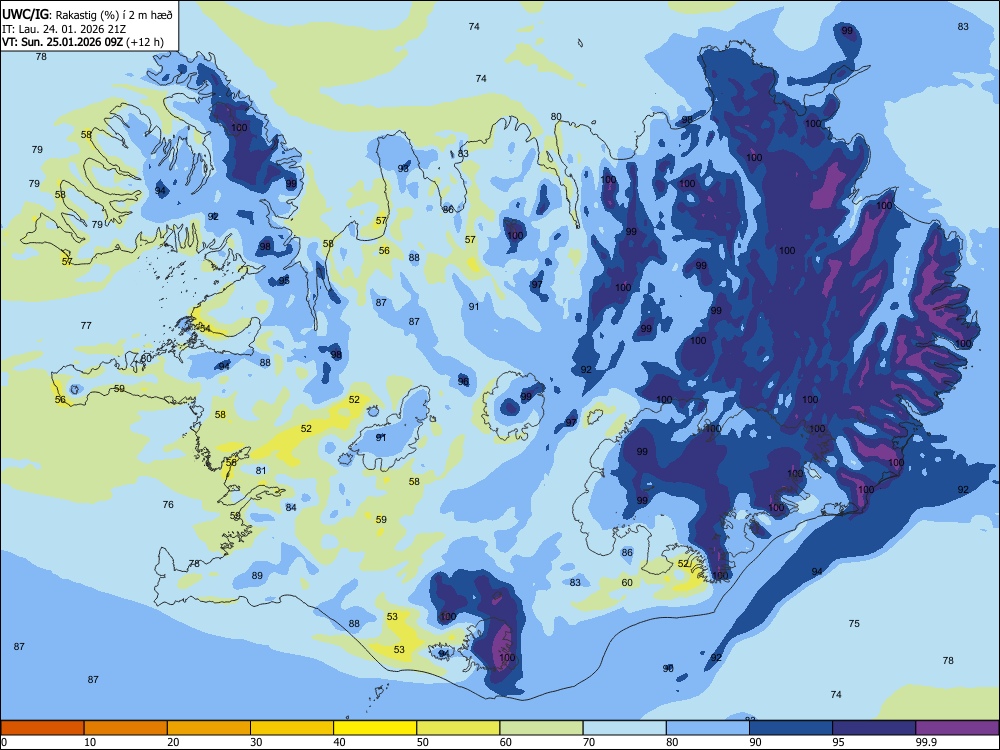The width and height of the screenshot is (1000, 750).
Task: Click the legend scale label 90
Action: pos(756,742)
